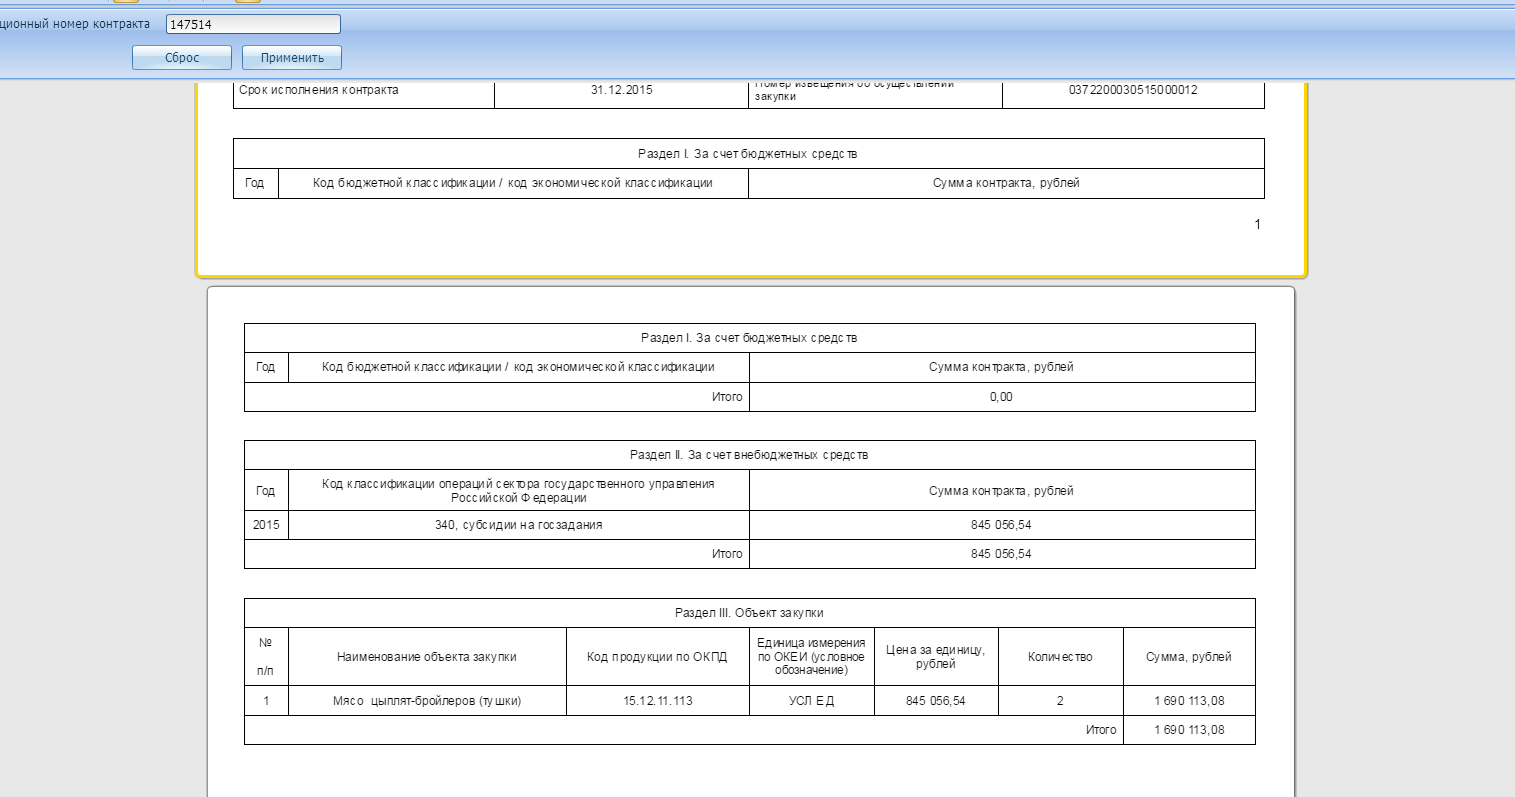This screenshot has height=797, width=1515.
Task: Click the date 31.12.2015
Action: [x=621, y=90]
